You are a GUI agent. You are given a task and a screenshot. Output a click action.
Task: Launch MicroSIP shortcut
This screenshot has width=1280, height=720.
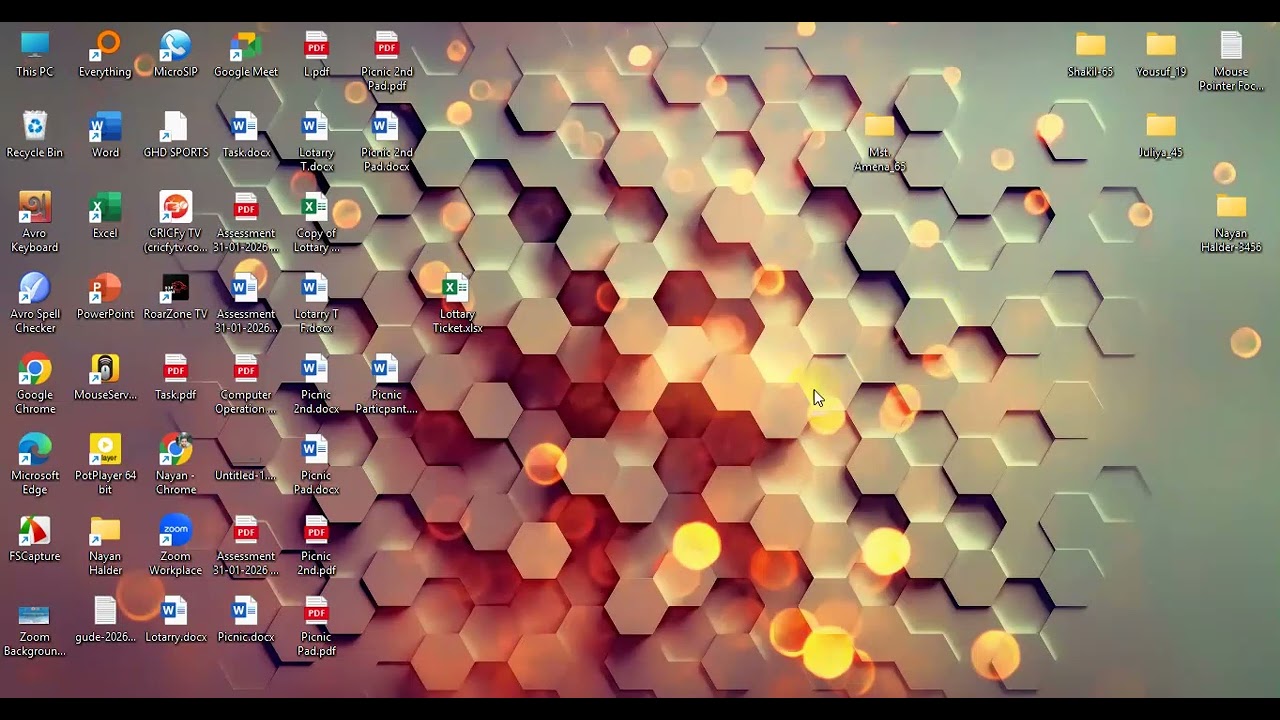point(176,54)
